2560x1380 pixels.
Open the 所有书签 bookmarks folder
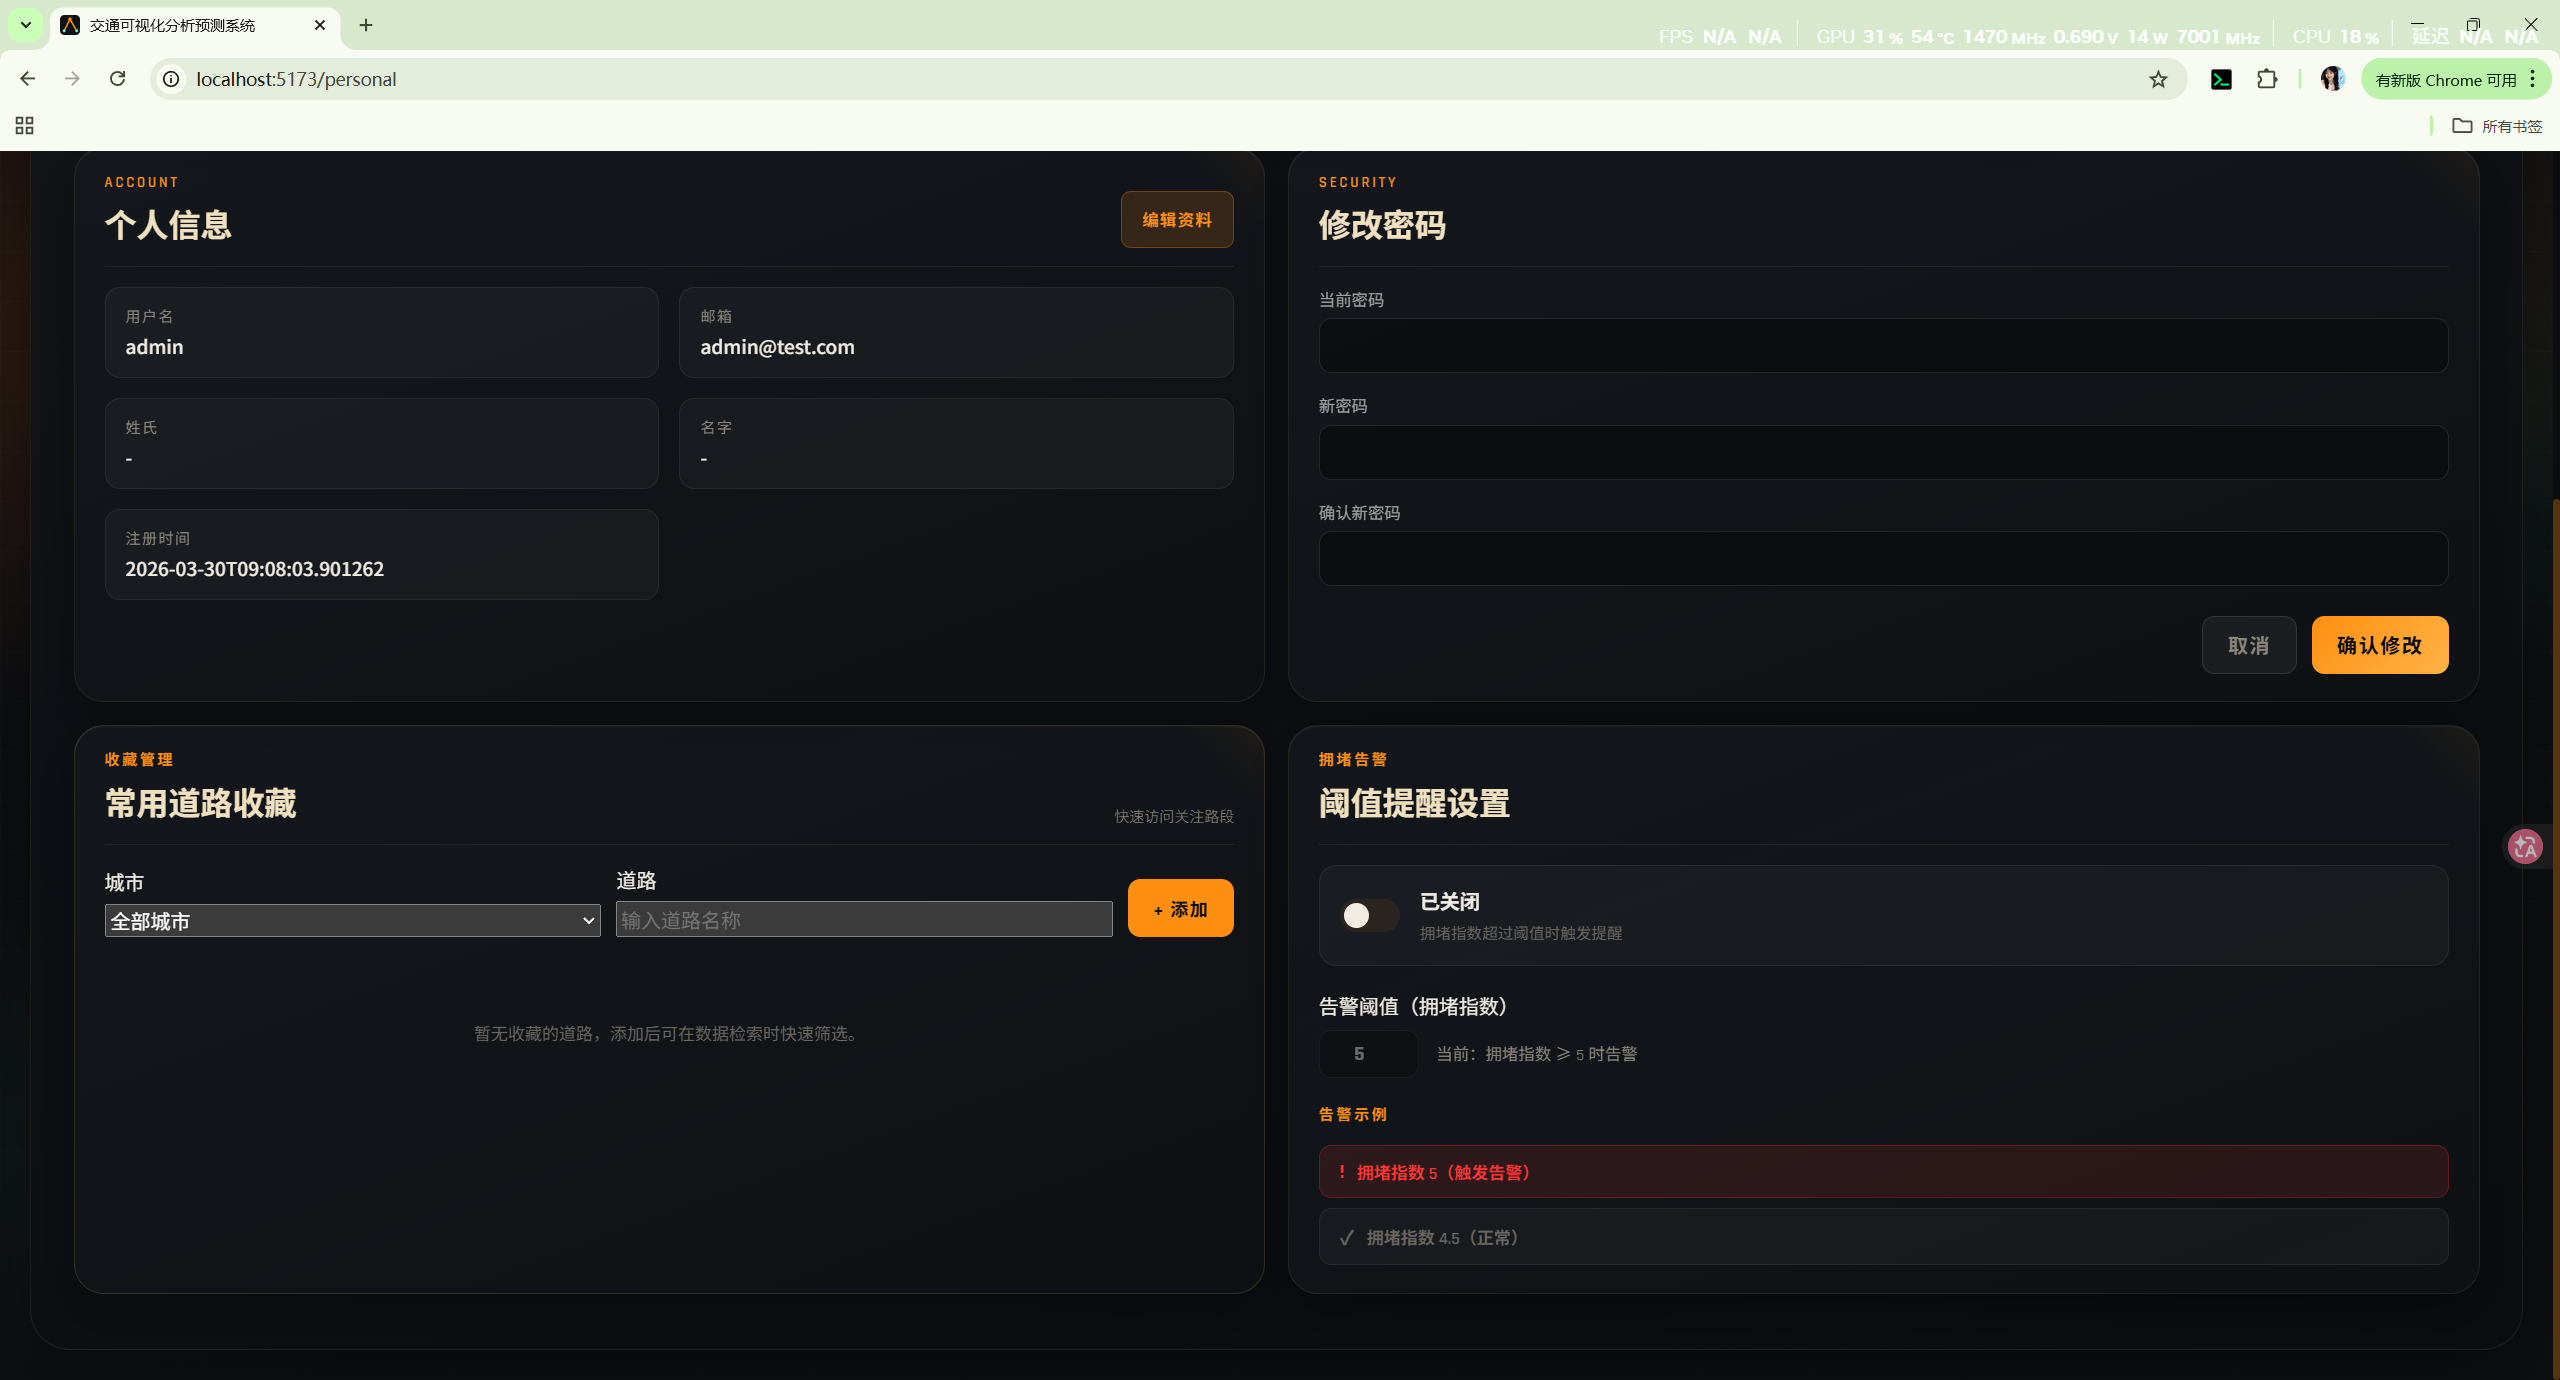(x=2498, y=126)
